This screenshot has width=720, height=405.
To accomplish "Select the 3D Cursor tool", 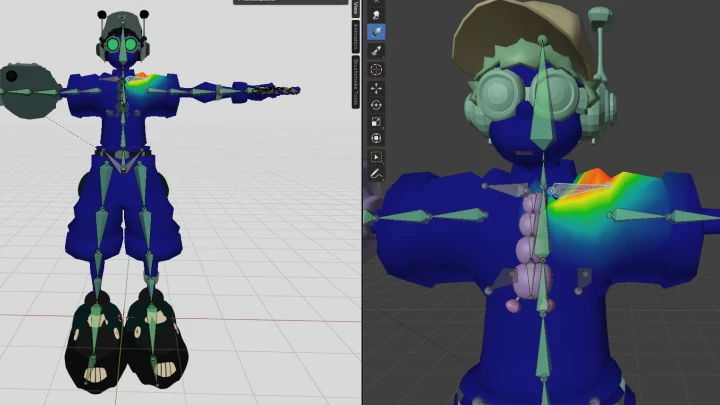I will tap(376, 70).
